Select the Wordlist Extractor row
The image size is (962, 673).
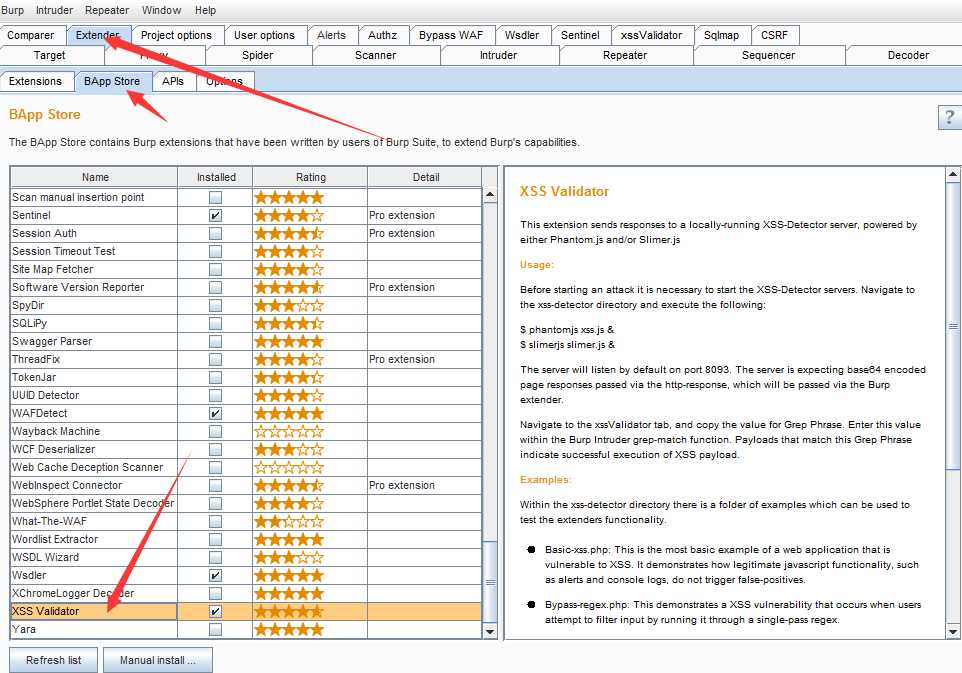click(94, 539)
